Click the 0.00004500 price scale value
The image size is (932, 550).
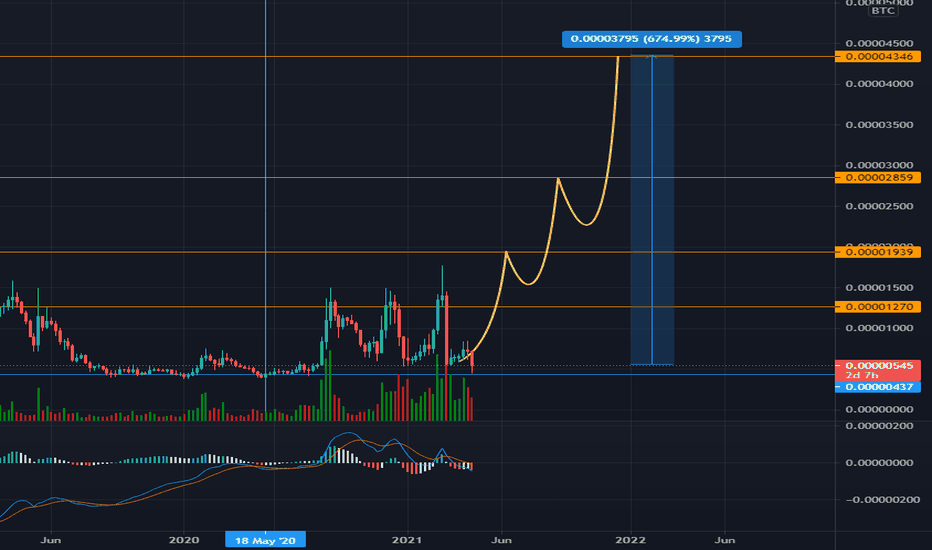[x=879, y=43]
